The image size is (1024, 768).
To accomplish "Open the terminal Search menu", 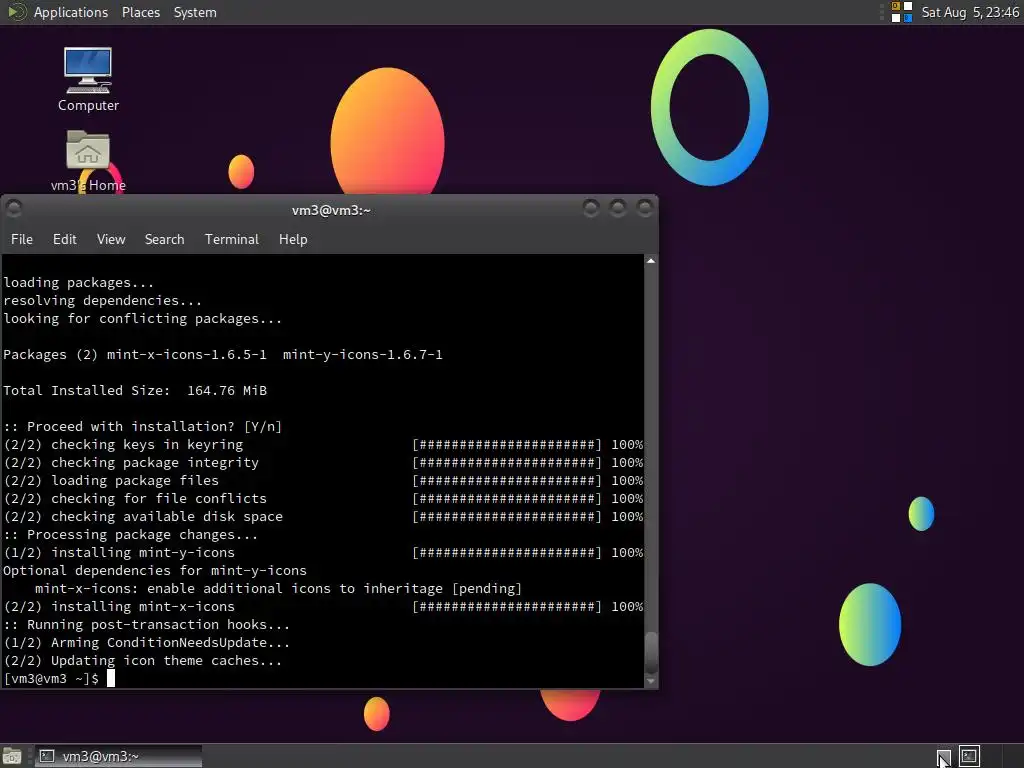I will point(165,239).
